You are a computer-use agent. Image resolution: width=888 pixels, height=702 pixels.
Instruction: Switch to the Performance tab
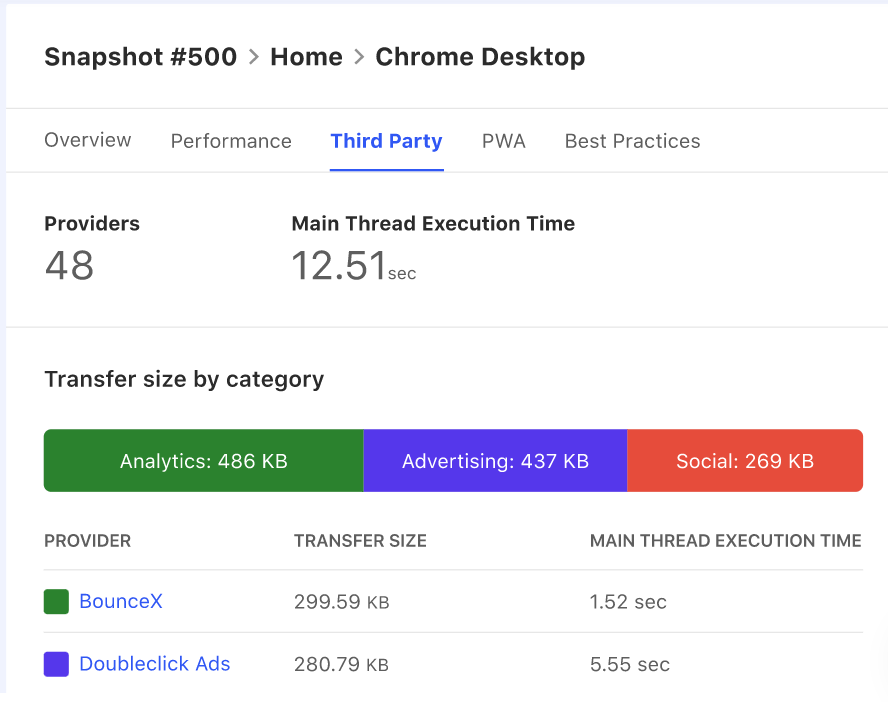pos(231,141)
